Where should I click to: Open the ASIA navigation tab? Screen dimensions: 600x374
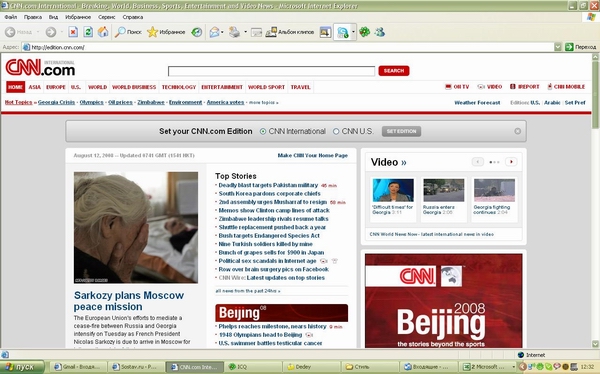click(x=34, y=87)
